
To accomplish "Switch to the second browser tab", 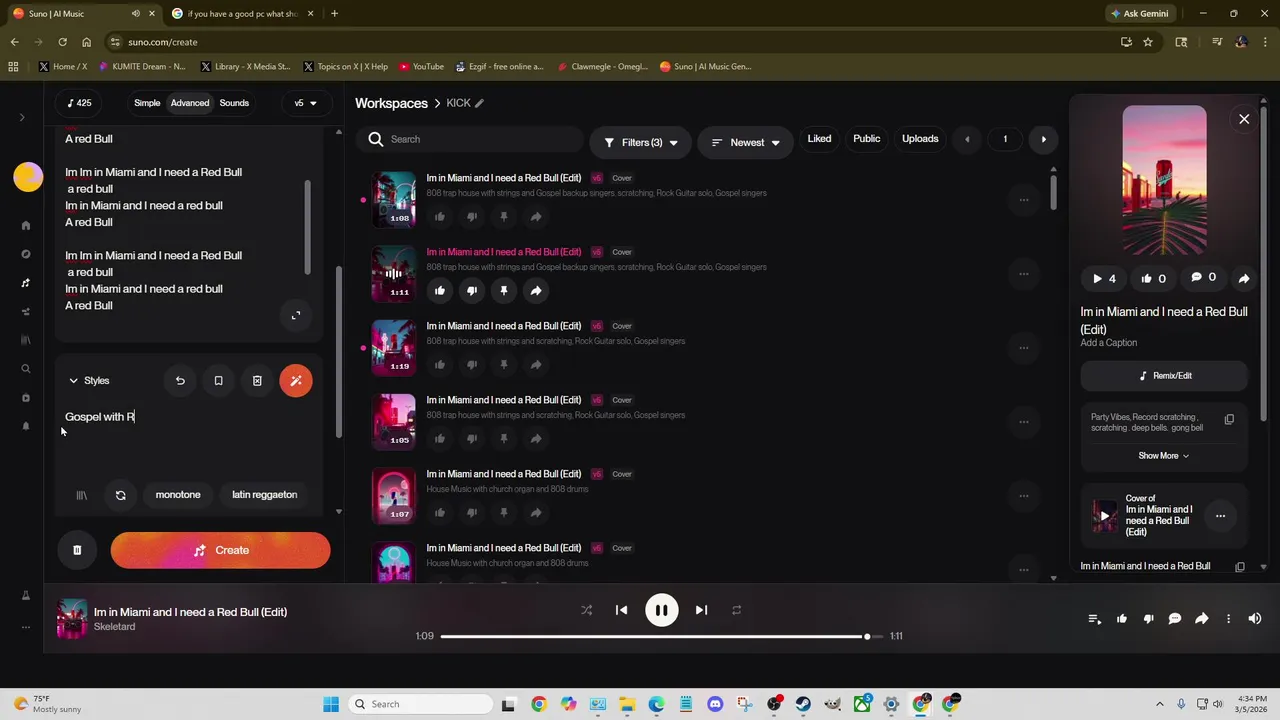I will [240, 14].
